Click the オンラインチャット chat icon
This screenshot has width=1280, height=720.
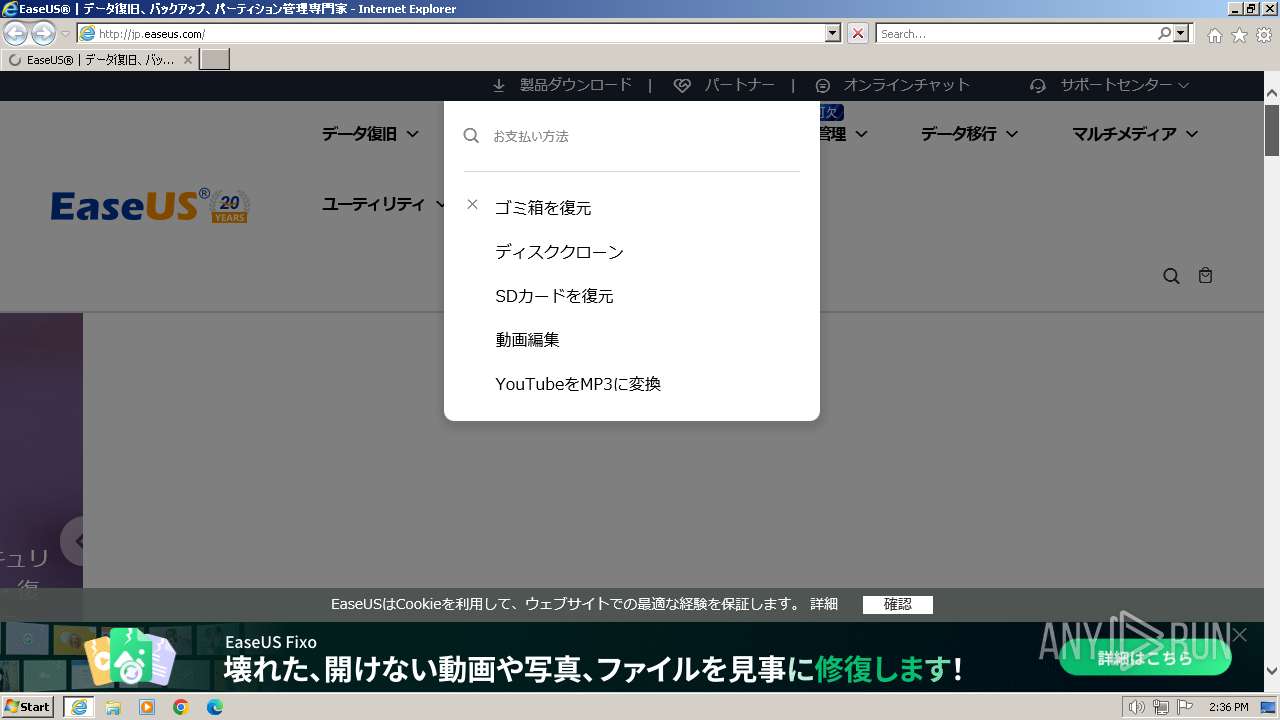[x=823, y=86]
